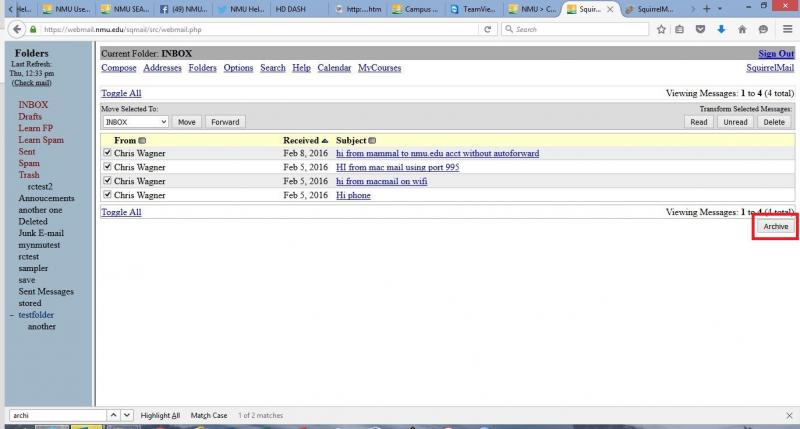Screen dimensions: 800x429
Task: Collapse the testfolder tree minus sign
Action: (x=12, y=315)
